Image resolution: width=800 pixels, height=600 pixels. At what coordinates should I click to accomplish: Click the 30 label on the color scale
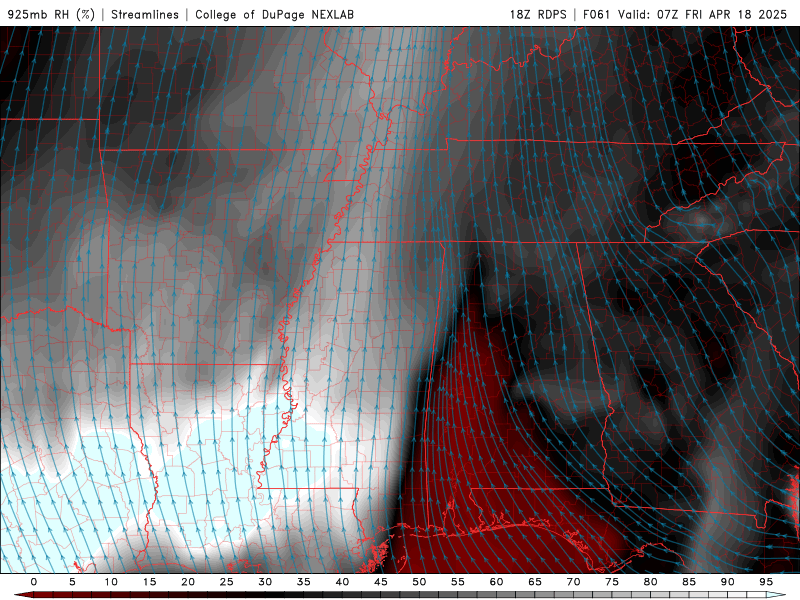[x=265, y=582]
